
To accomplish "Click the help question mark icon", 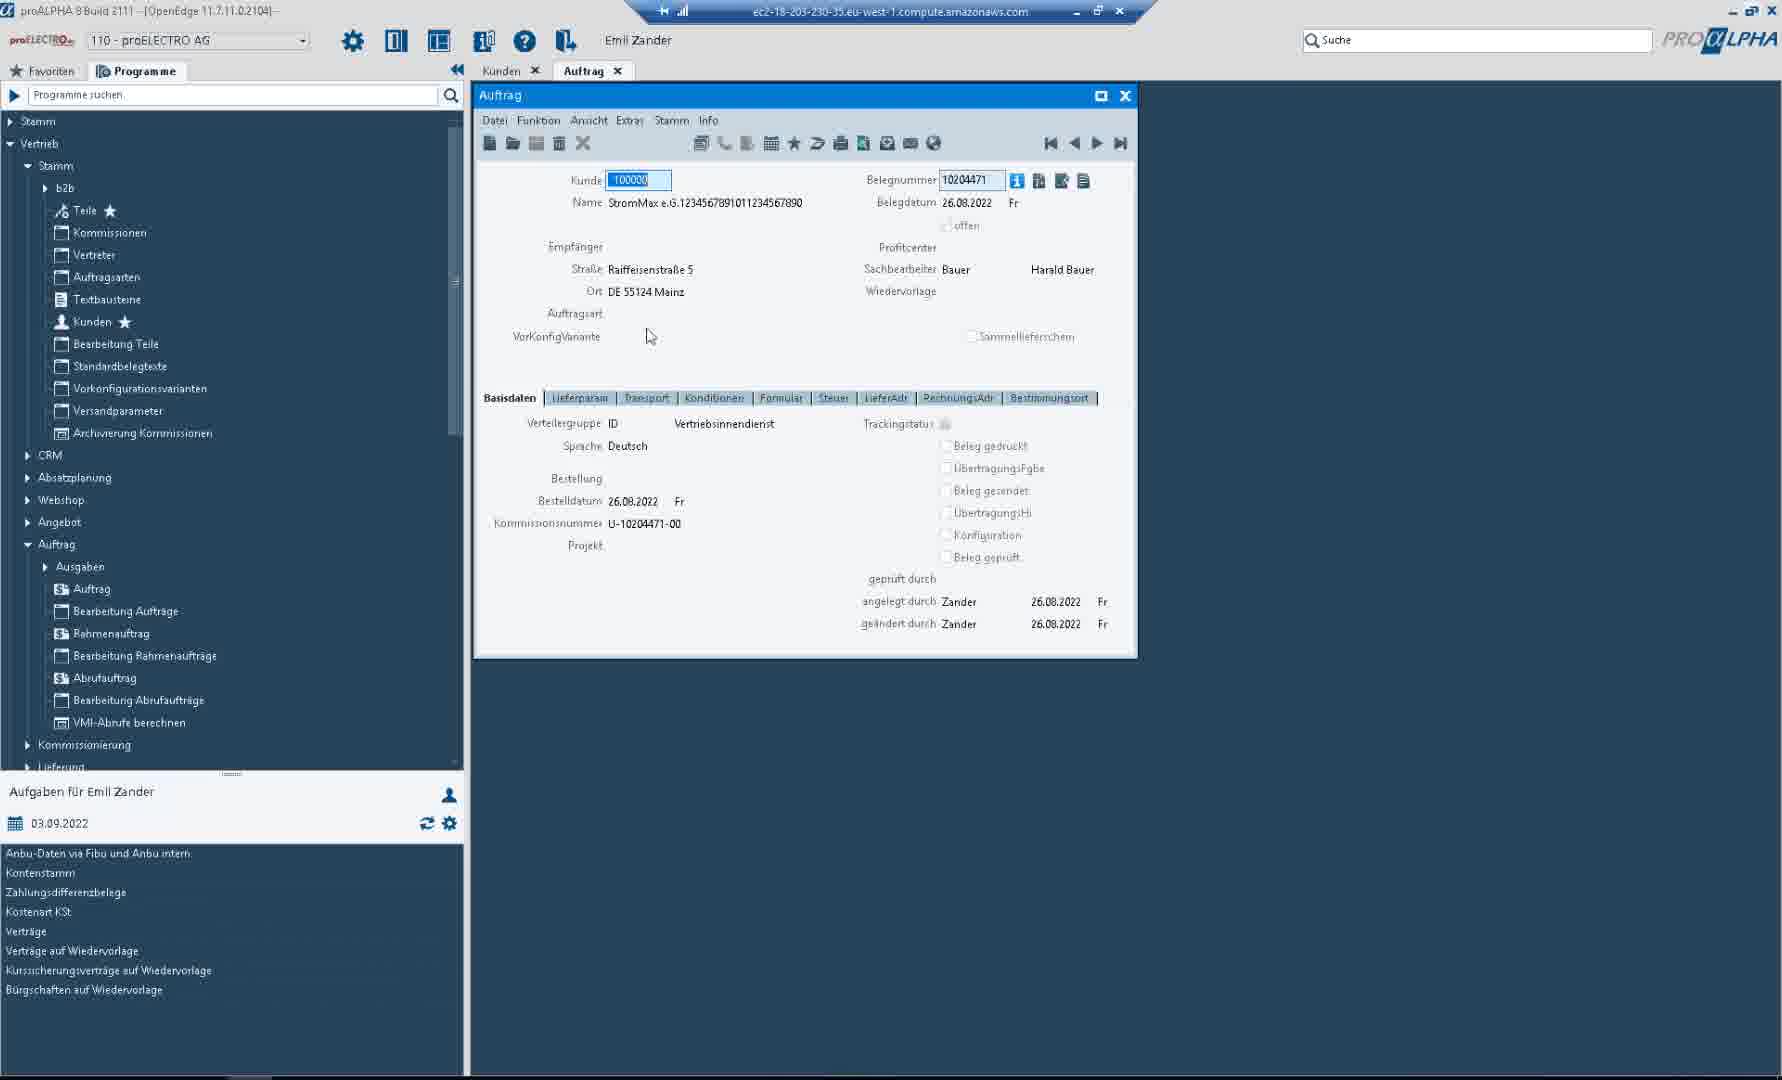I will pos(524,41).
